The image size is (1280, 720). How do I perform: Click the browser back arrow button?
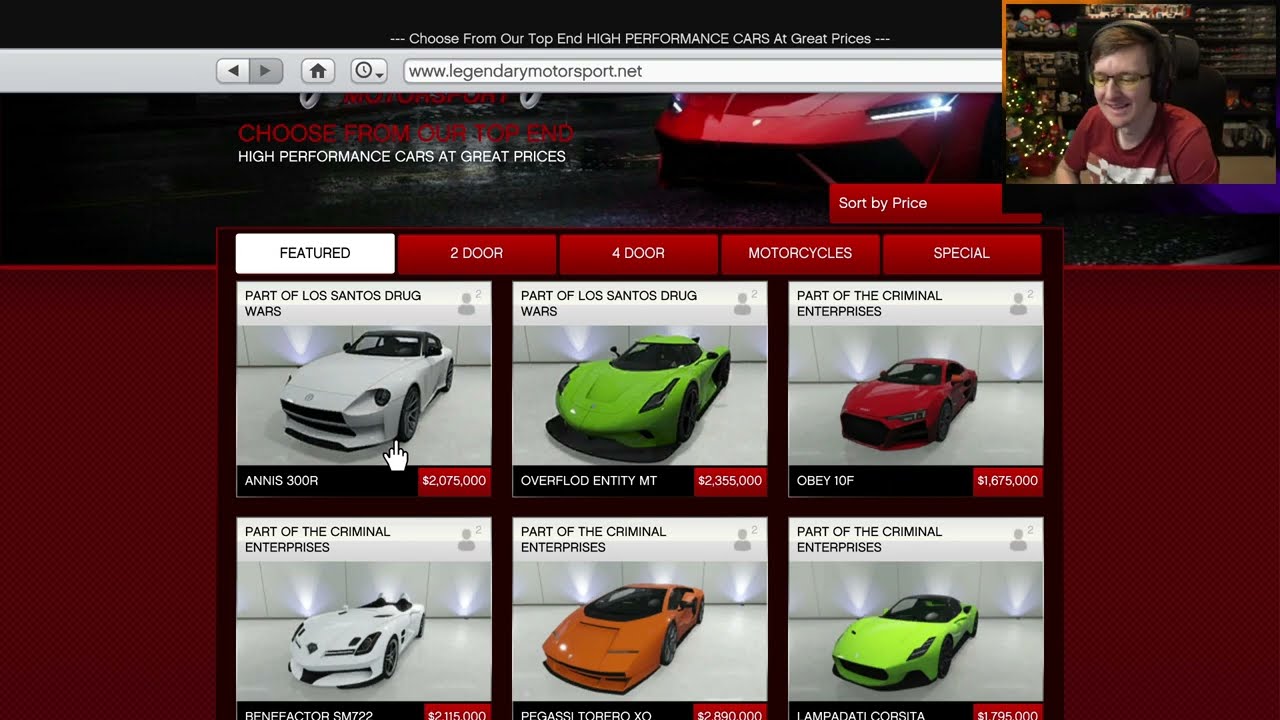click(x=233, y=71)
